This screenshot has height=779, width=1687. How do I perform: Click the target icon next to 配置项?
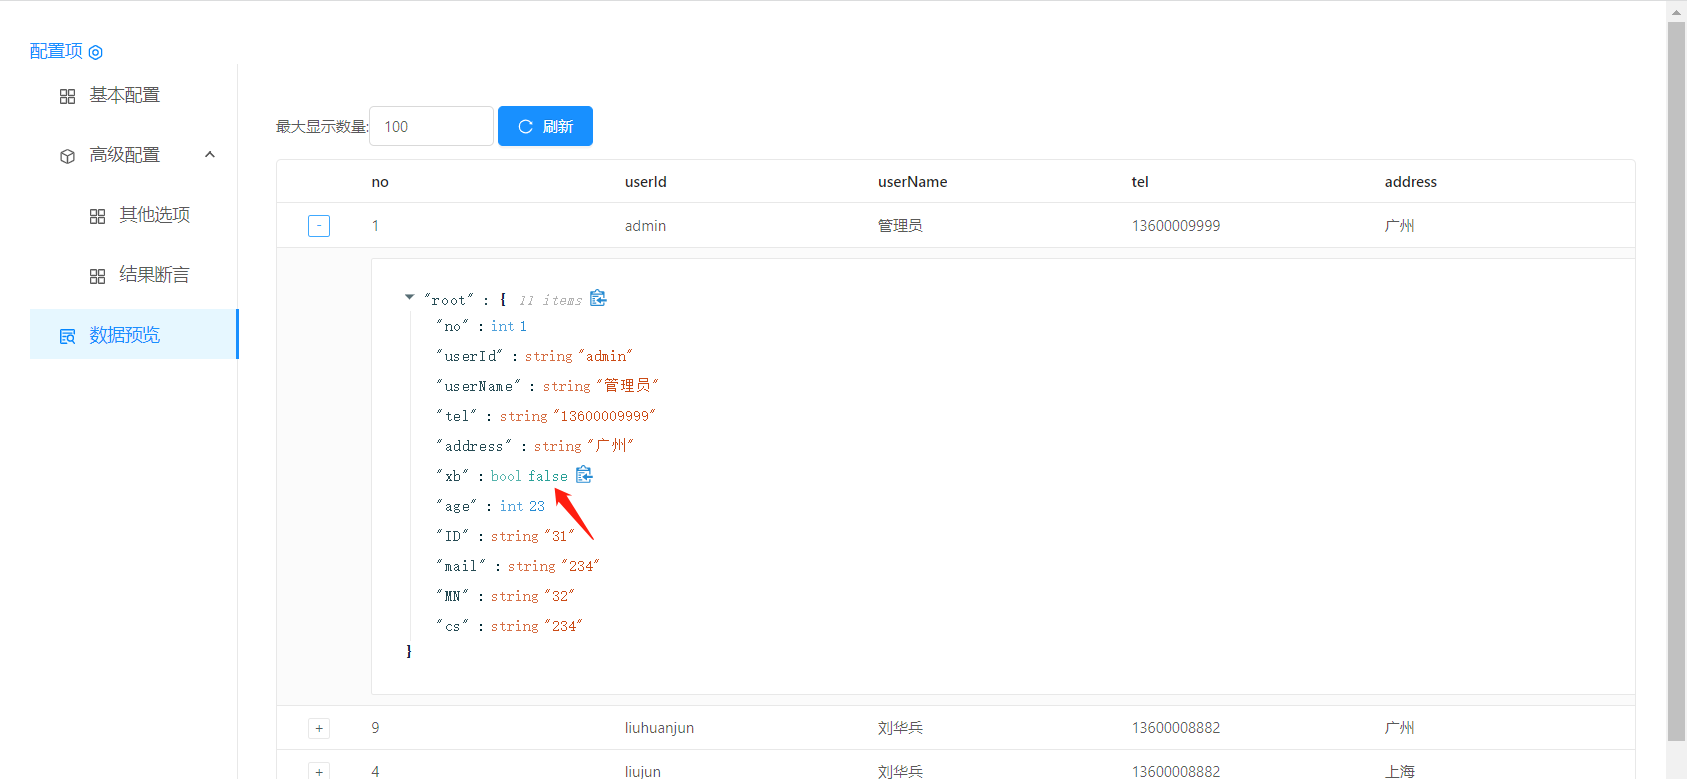[x=96, y=52]
